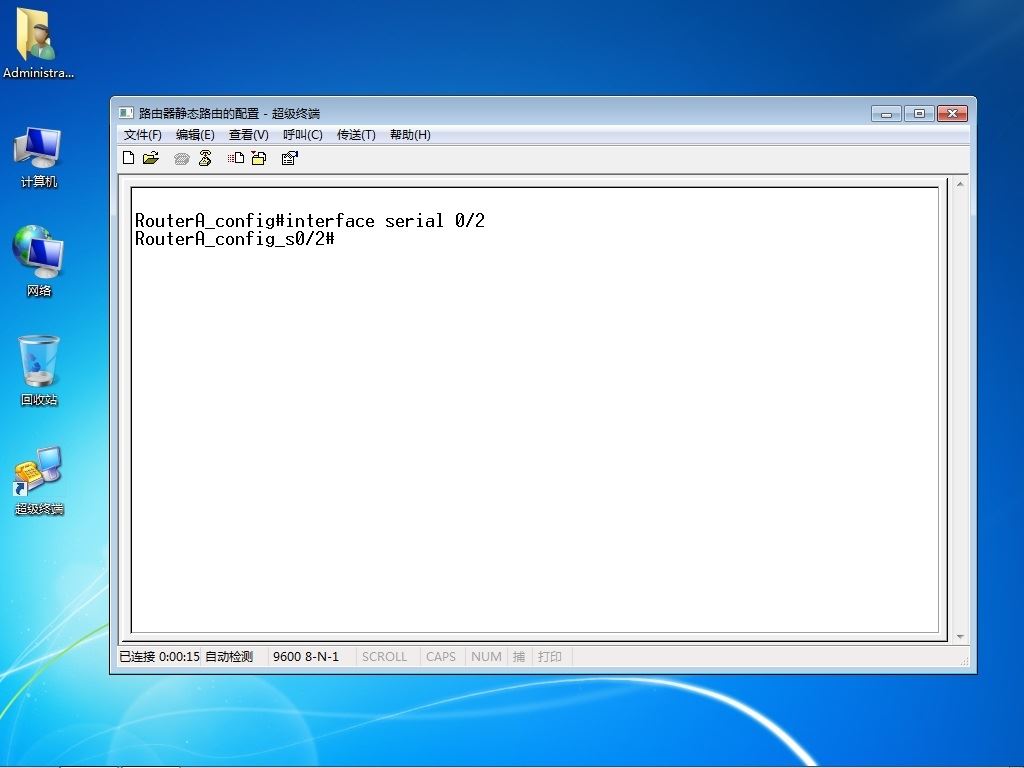Click the NUM status bar indicator
This screenshot has height=768, width=1024.
(x=486, y=656)
